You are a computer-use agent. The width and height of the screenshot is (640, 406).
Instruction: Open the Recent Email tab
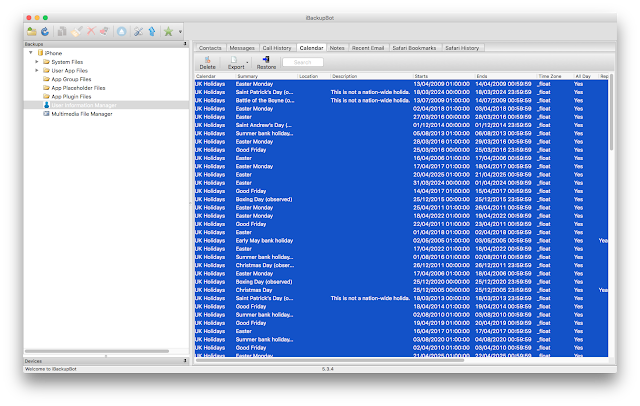(368, 48)
